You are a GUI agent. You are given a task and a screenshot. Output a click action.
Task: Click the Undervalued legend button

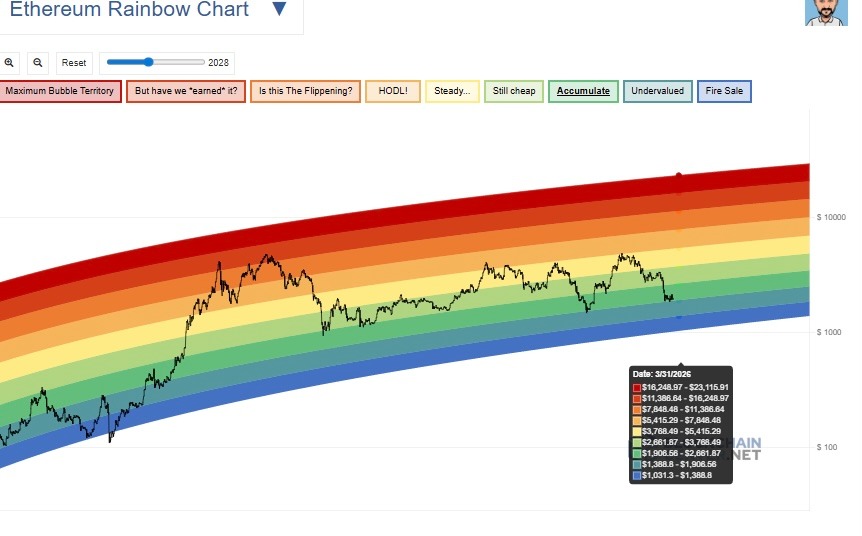pos(658,91)
